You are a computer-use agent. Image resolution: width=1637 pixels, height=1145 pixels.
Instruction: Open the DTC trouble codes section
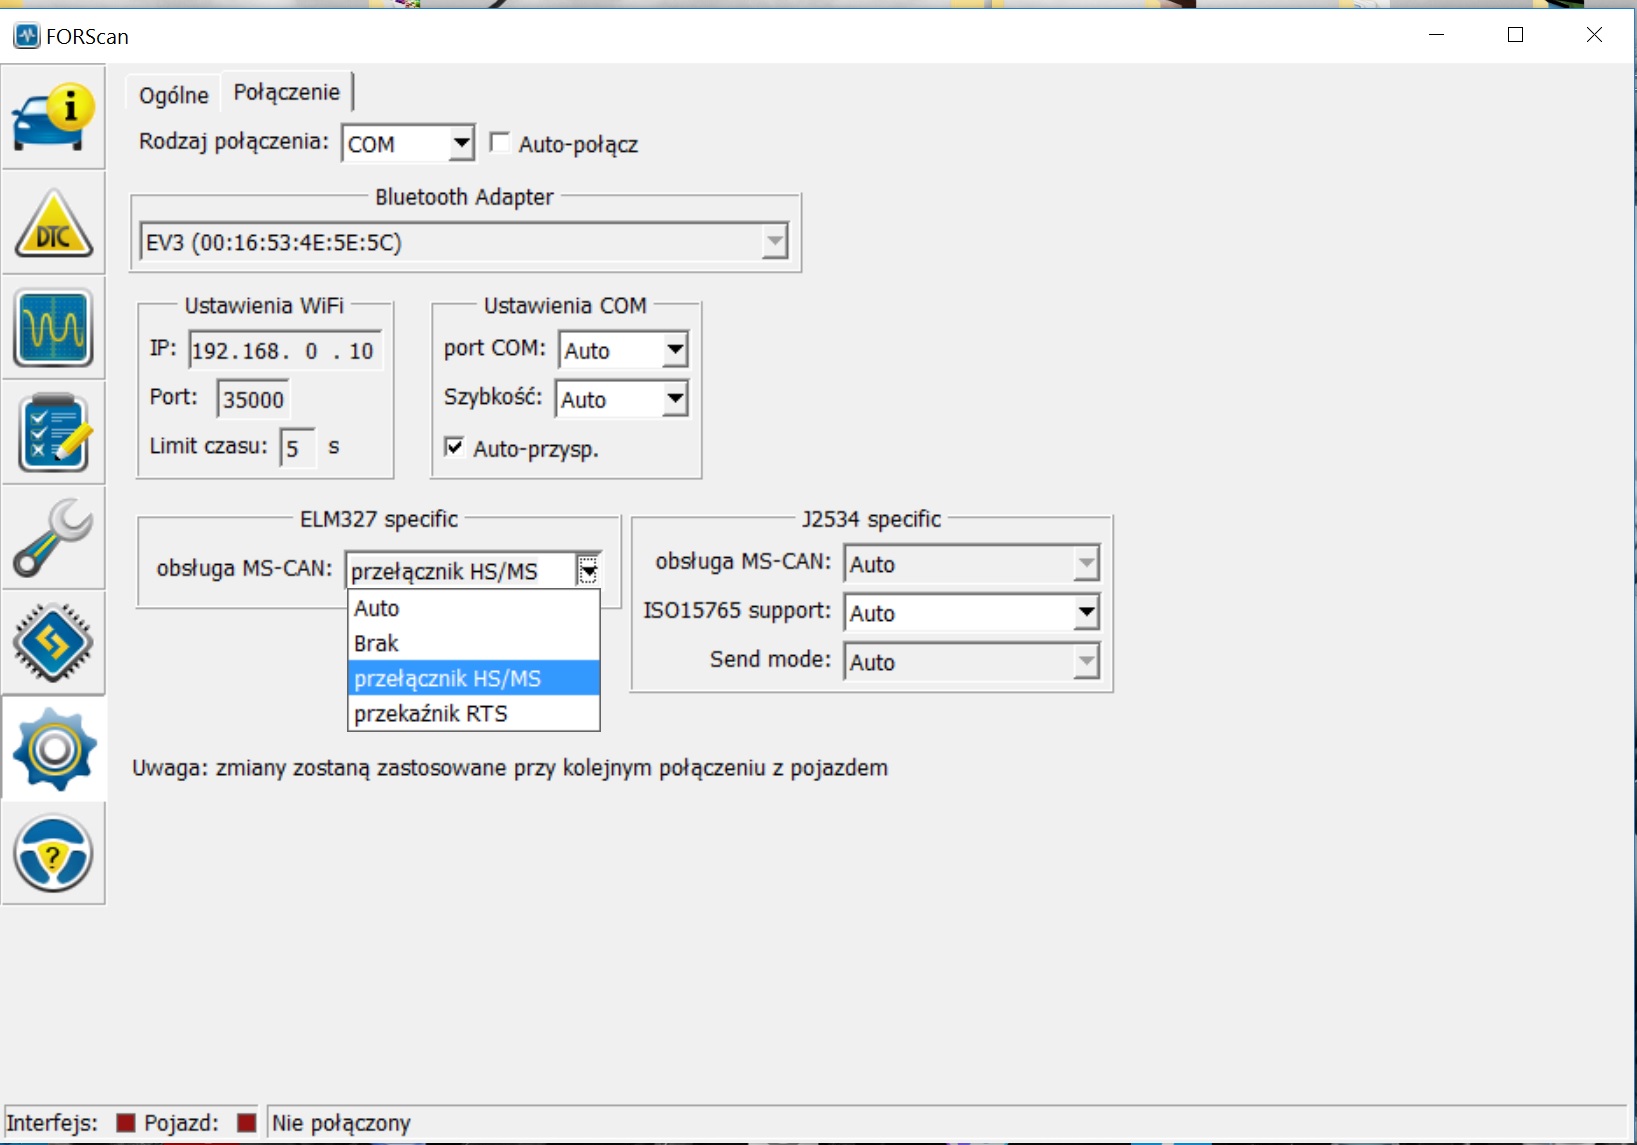pos(53,223)
